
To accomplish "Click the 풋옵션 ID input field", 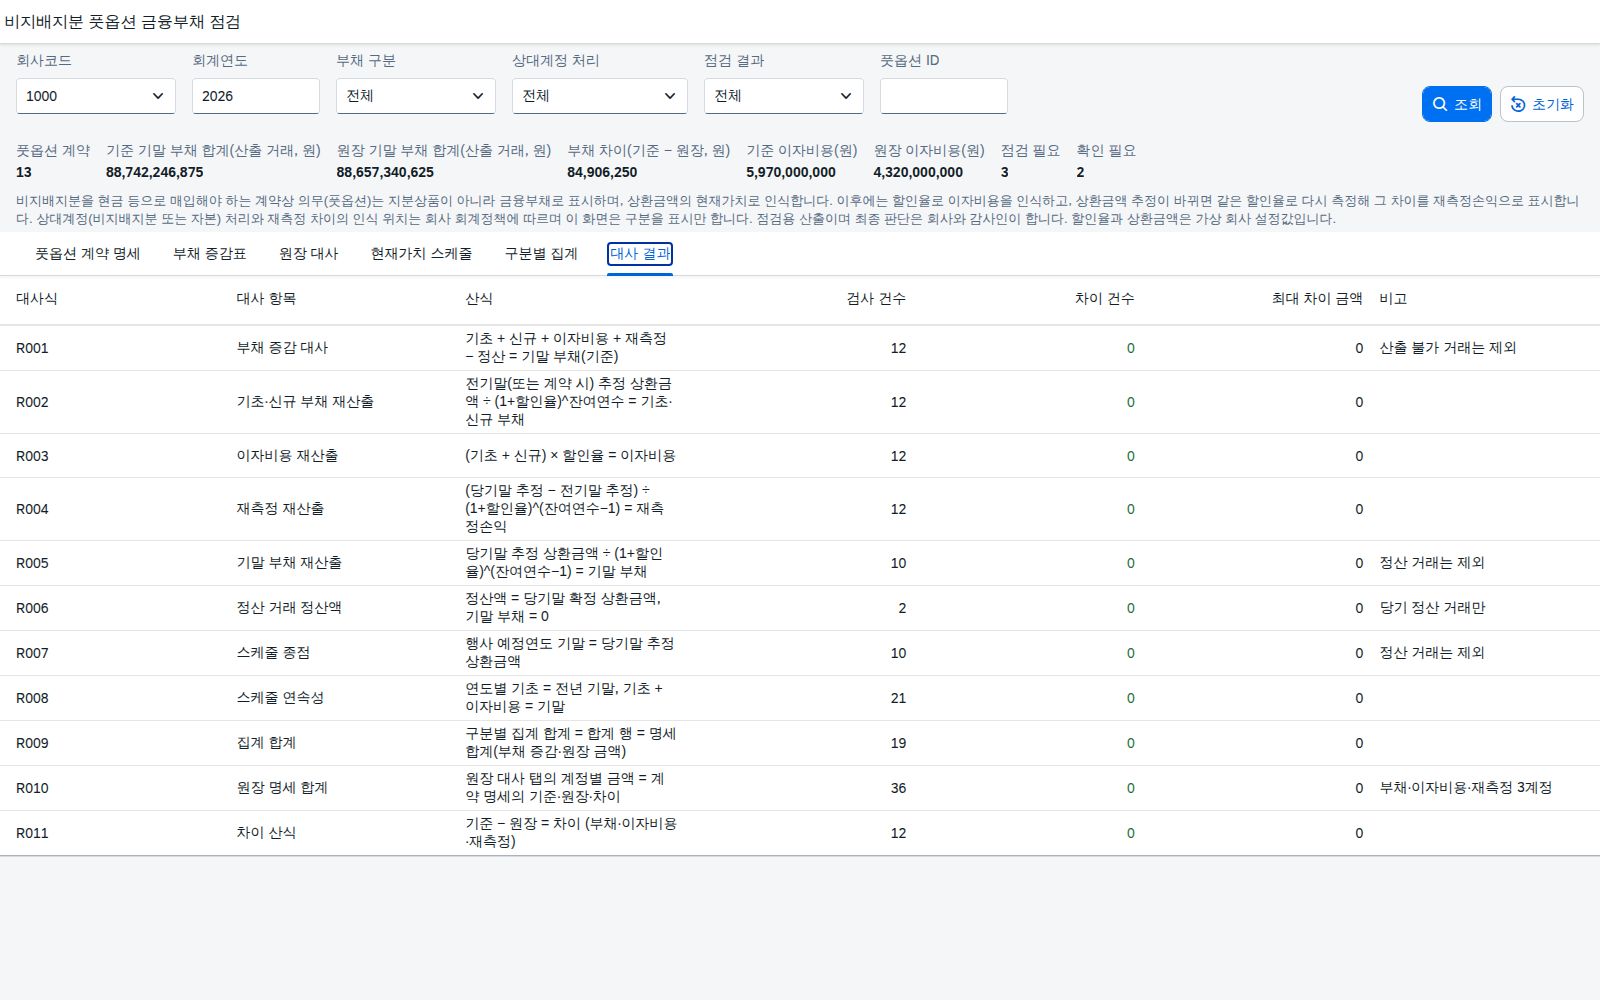I will click(944, 96).
